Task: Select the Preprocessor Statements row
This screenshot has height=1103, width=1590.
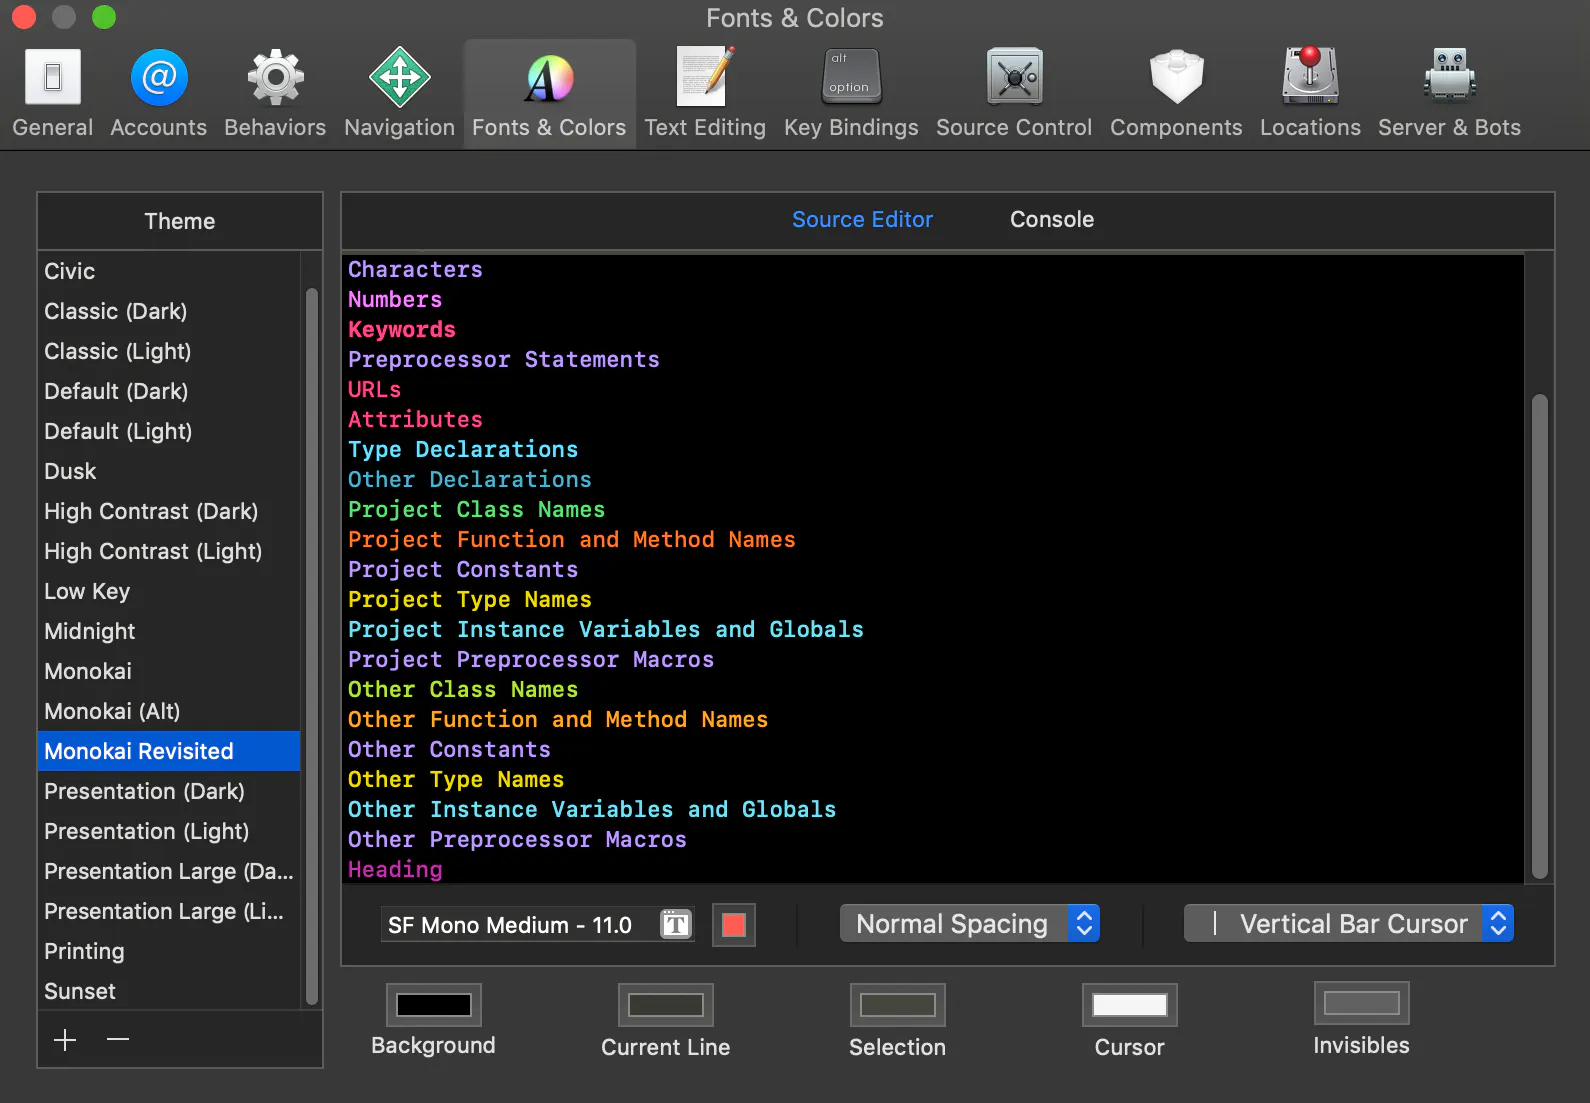Action: (x=934, y=360)
